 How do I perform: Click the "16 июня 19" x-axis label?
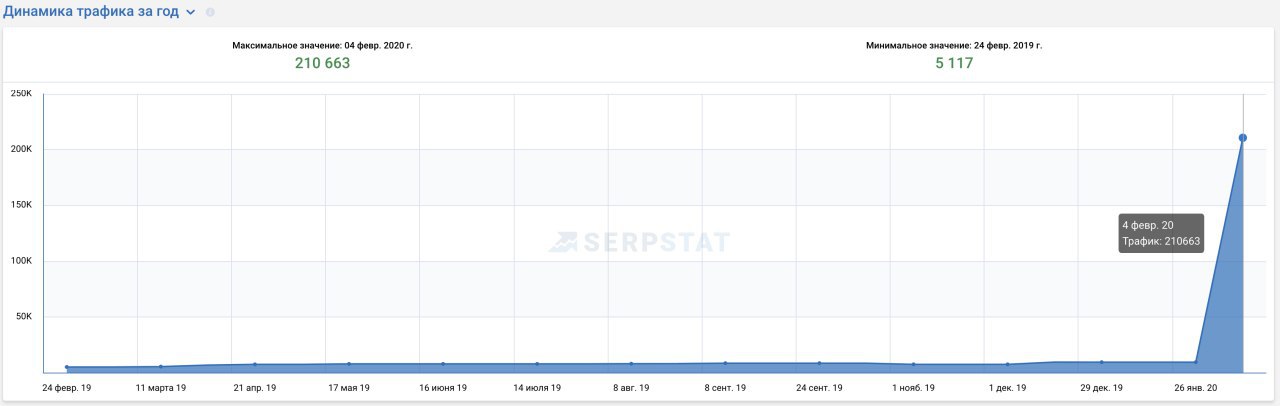443,387
